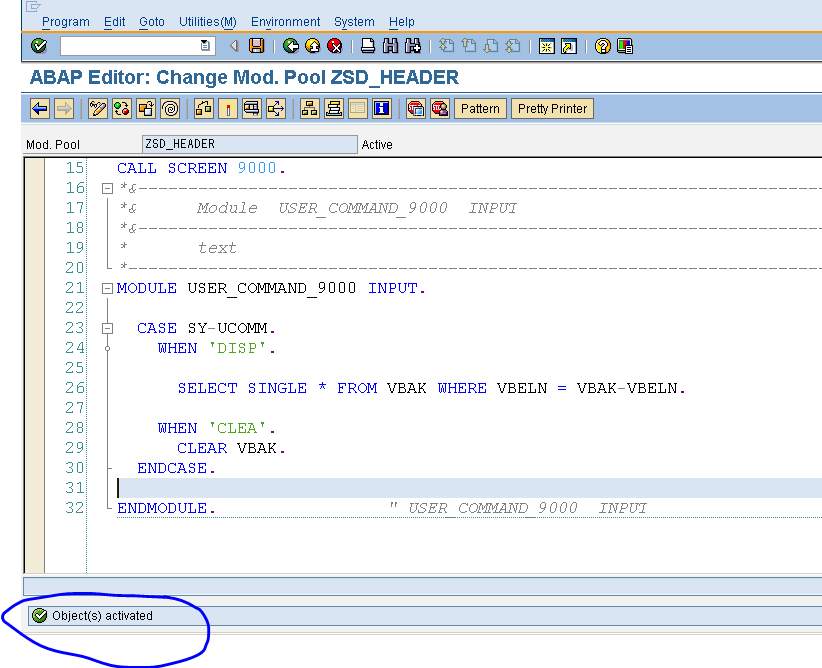Click the green Back arrow toolbar icon

290,46
